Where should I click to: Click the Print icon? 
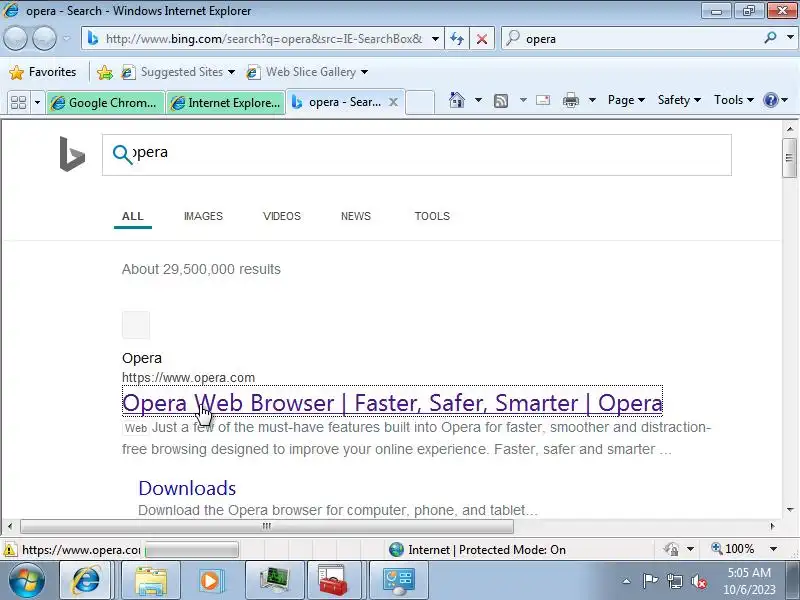570,100
